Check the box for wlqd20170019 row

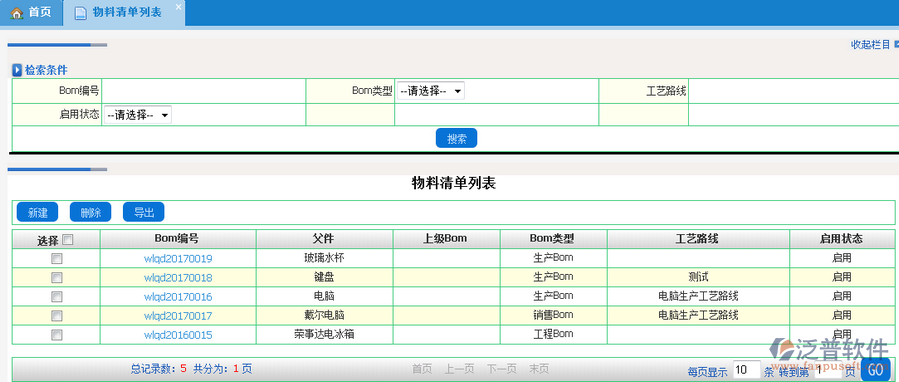click(x=56, y=259)
